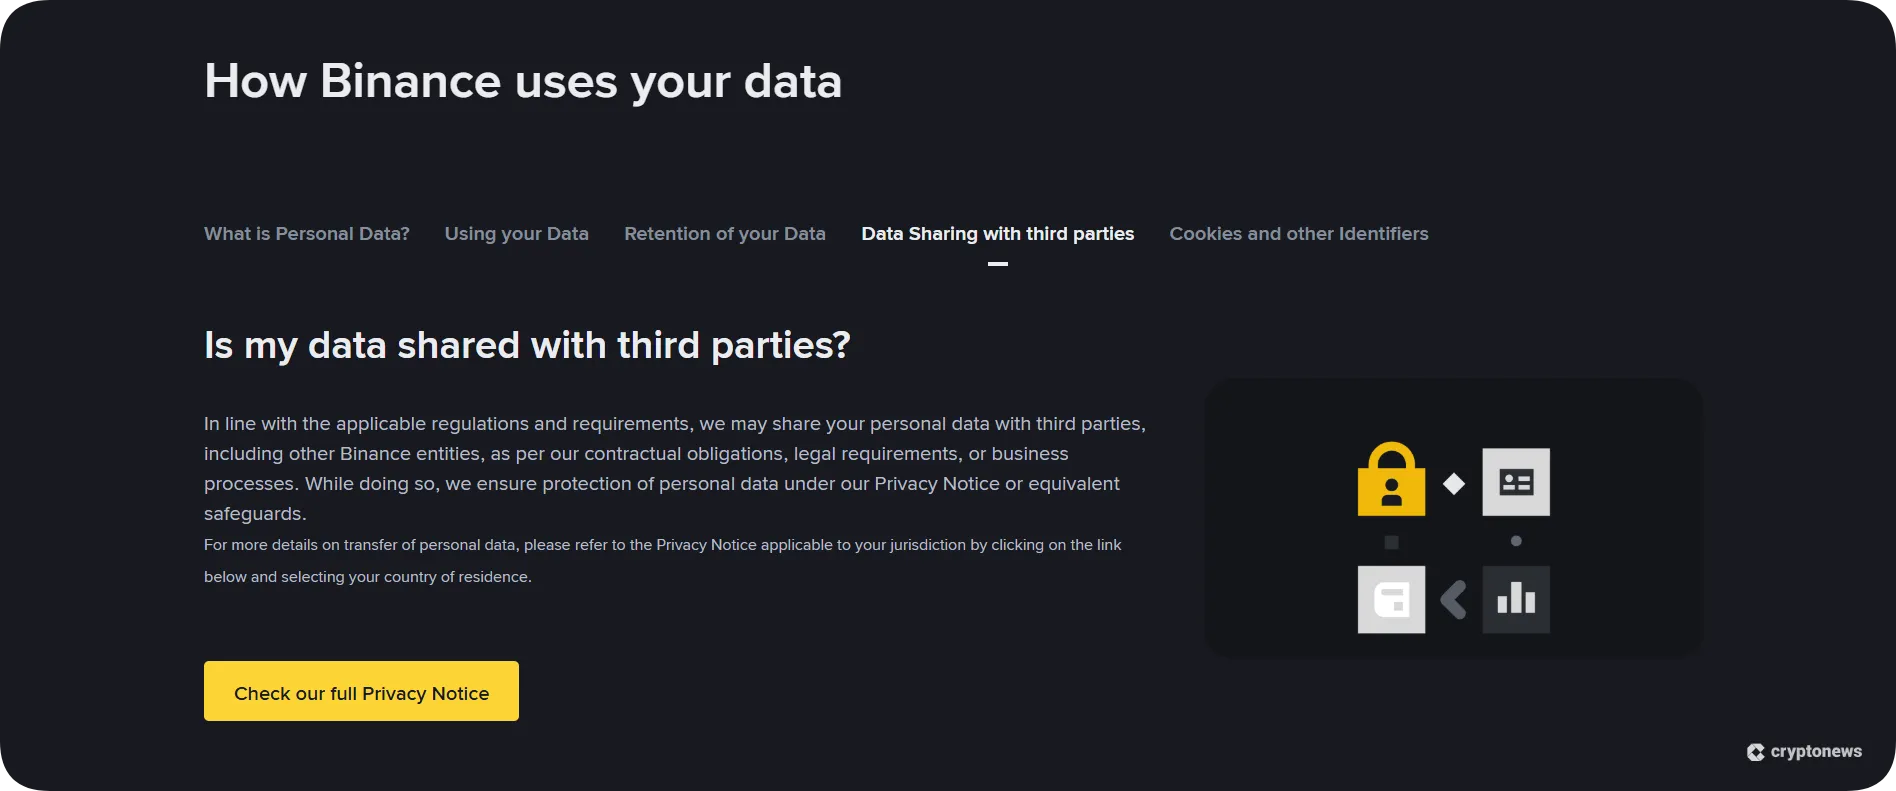Click the bar chart icon tile
Viewport: 1896px width, 791px height.
coord(1515,599)
